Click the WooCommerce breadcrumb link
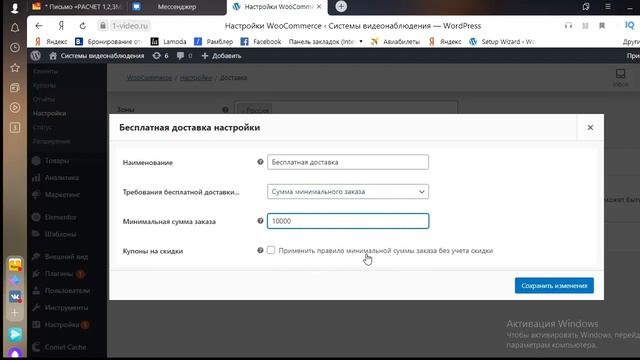The width and height of the screenshot is (640, 360). tap(149, 78)
